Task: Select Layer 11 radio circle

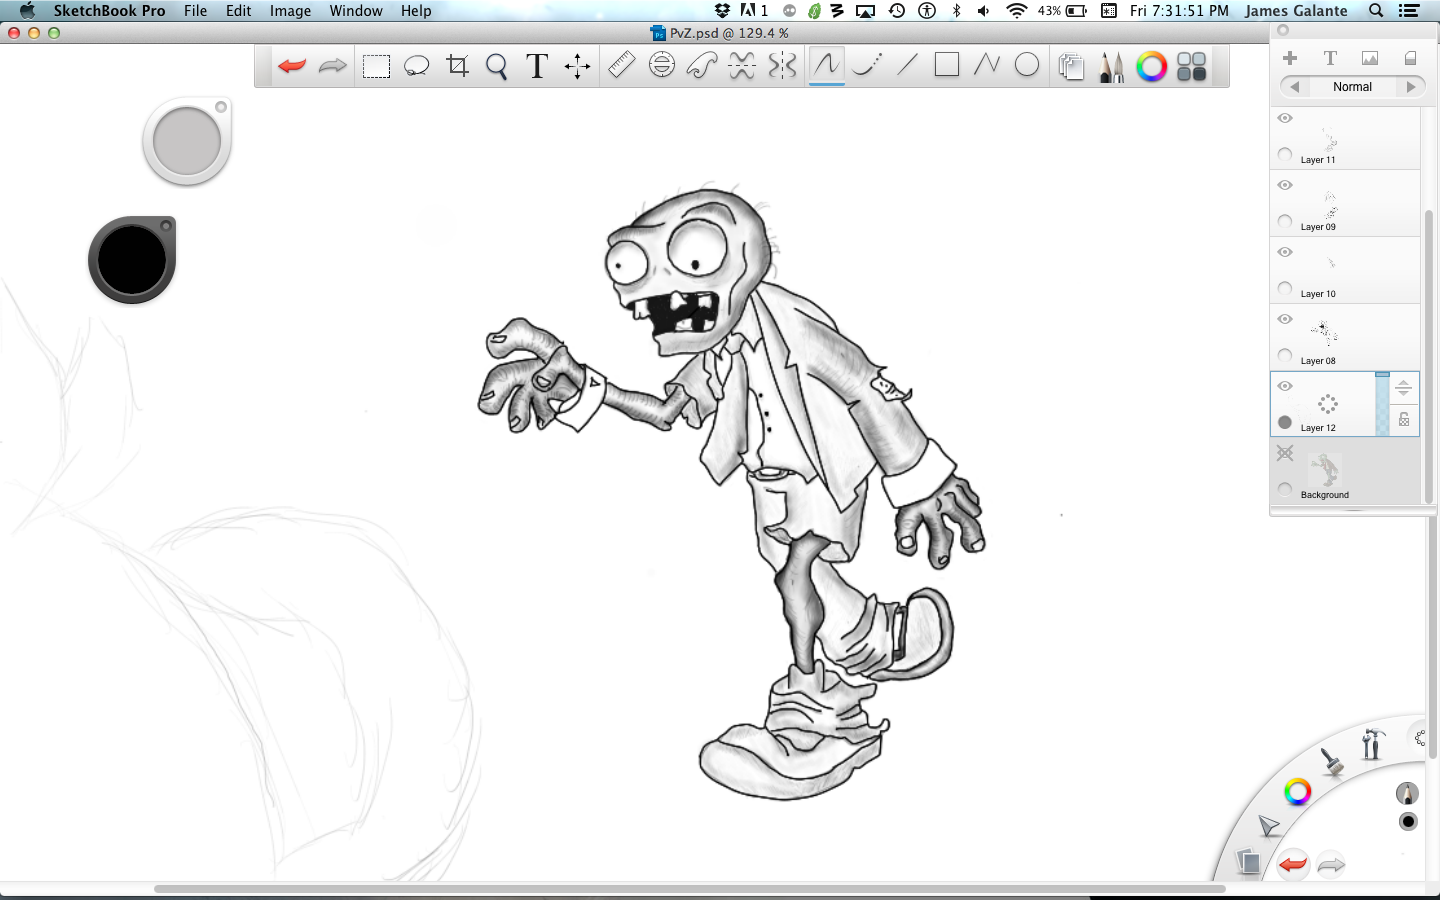Action: click(1285, 154)
